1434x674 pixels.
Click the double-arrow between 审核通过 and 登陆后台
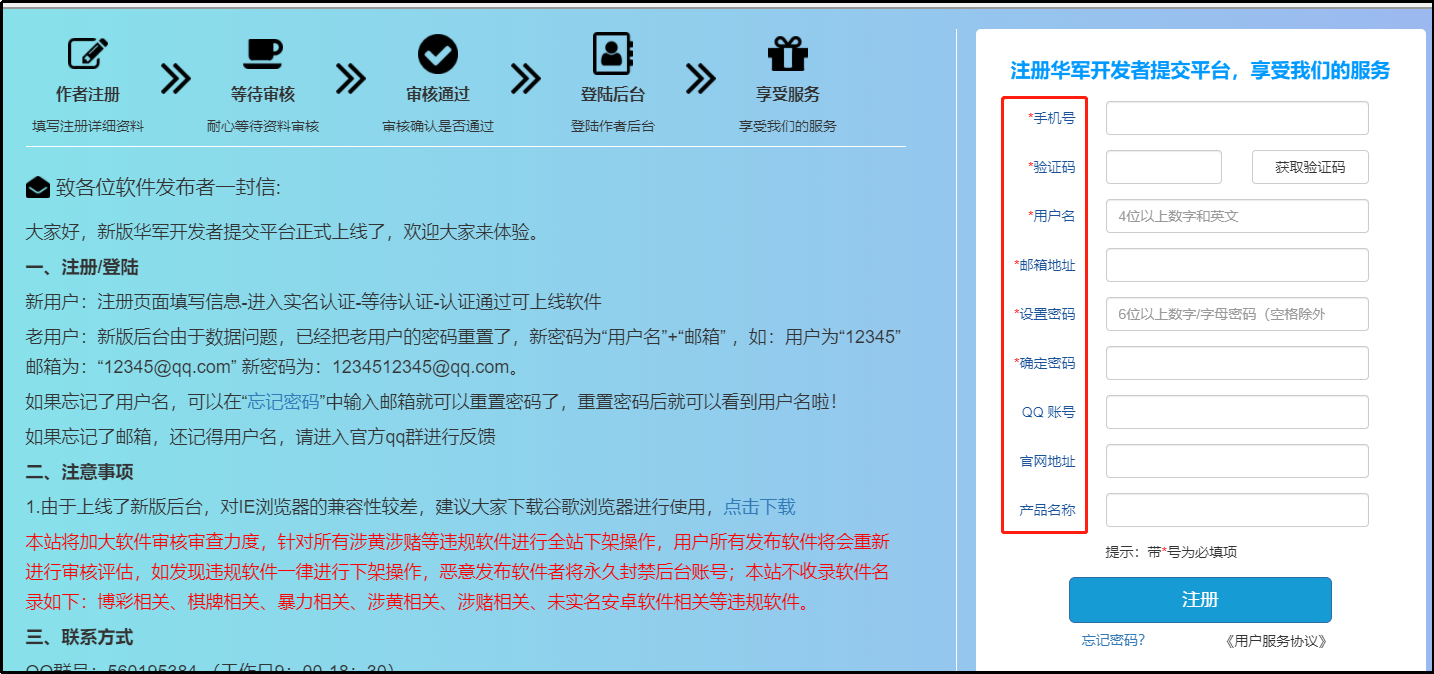[526, 78]
